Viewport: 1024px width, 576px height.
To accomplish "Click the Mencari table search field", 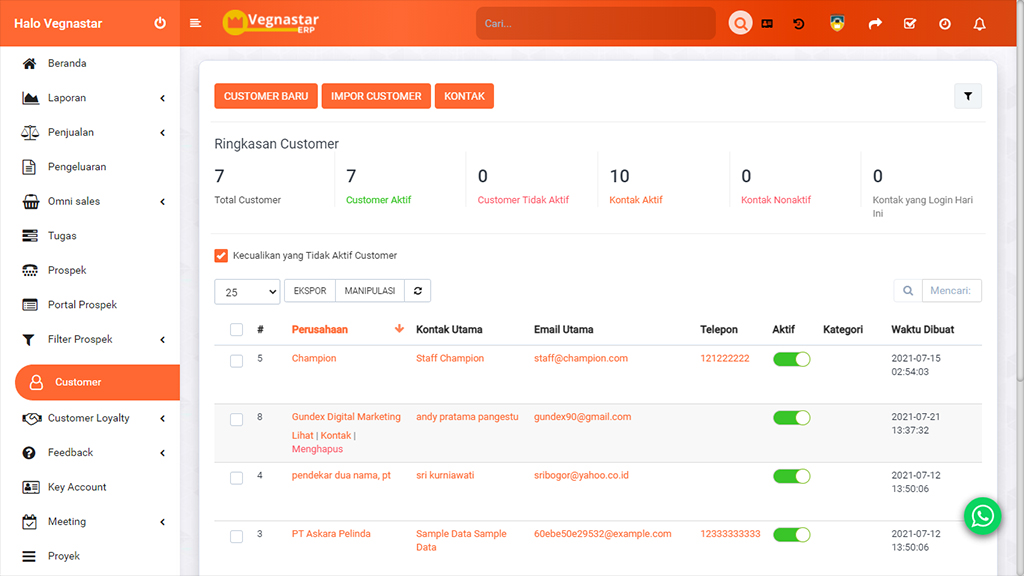I will tap(951, 291).
